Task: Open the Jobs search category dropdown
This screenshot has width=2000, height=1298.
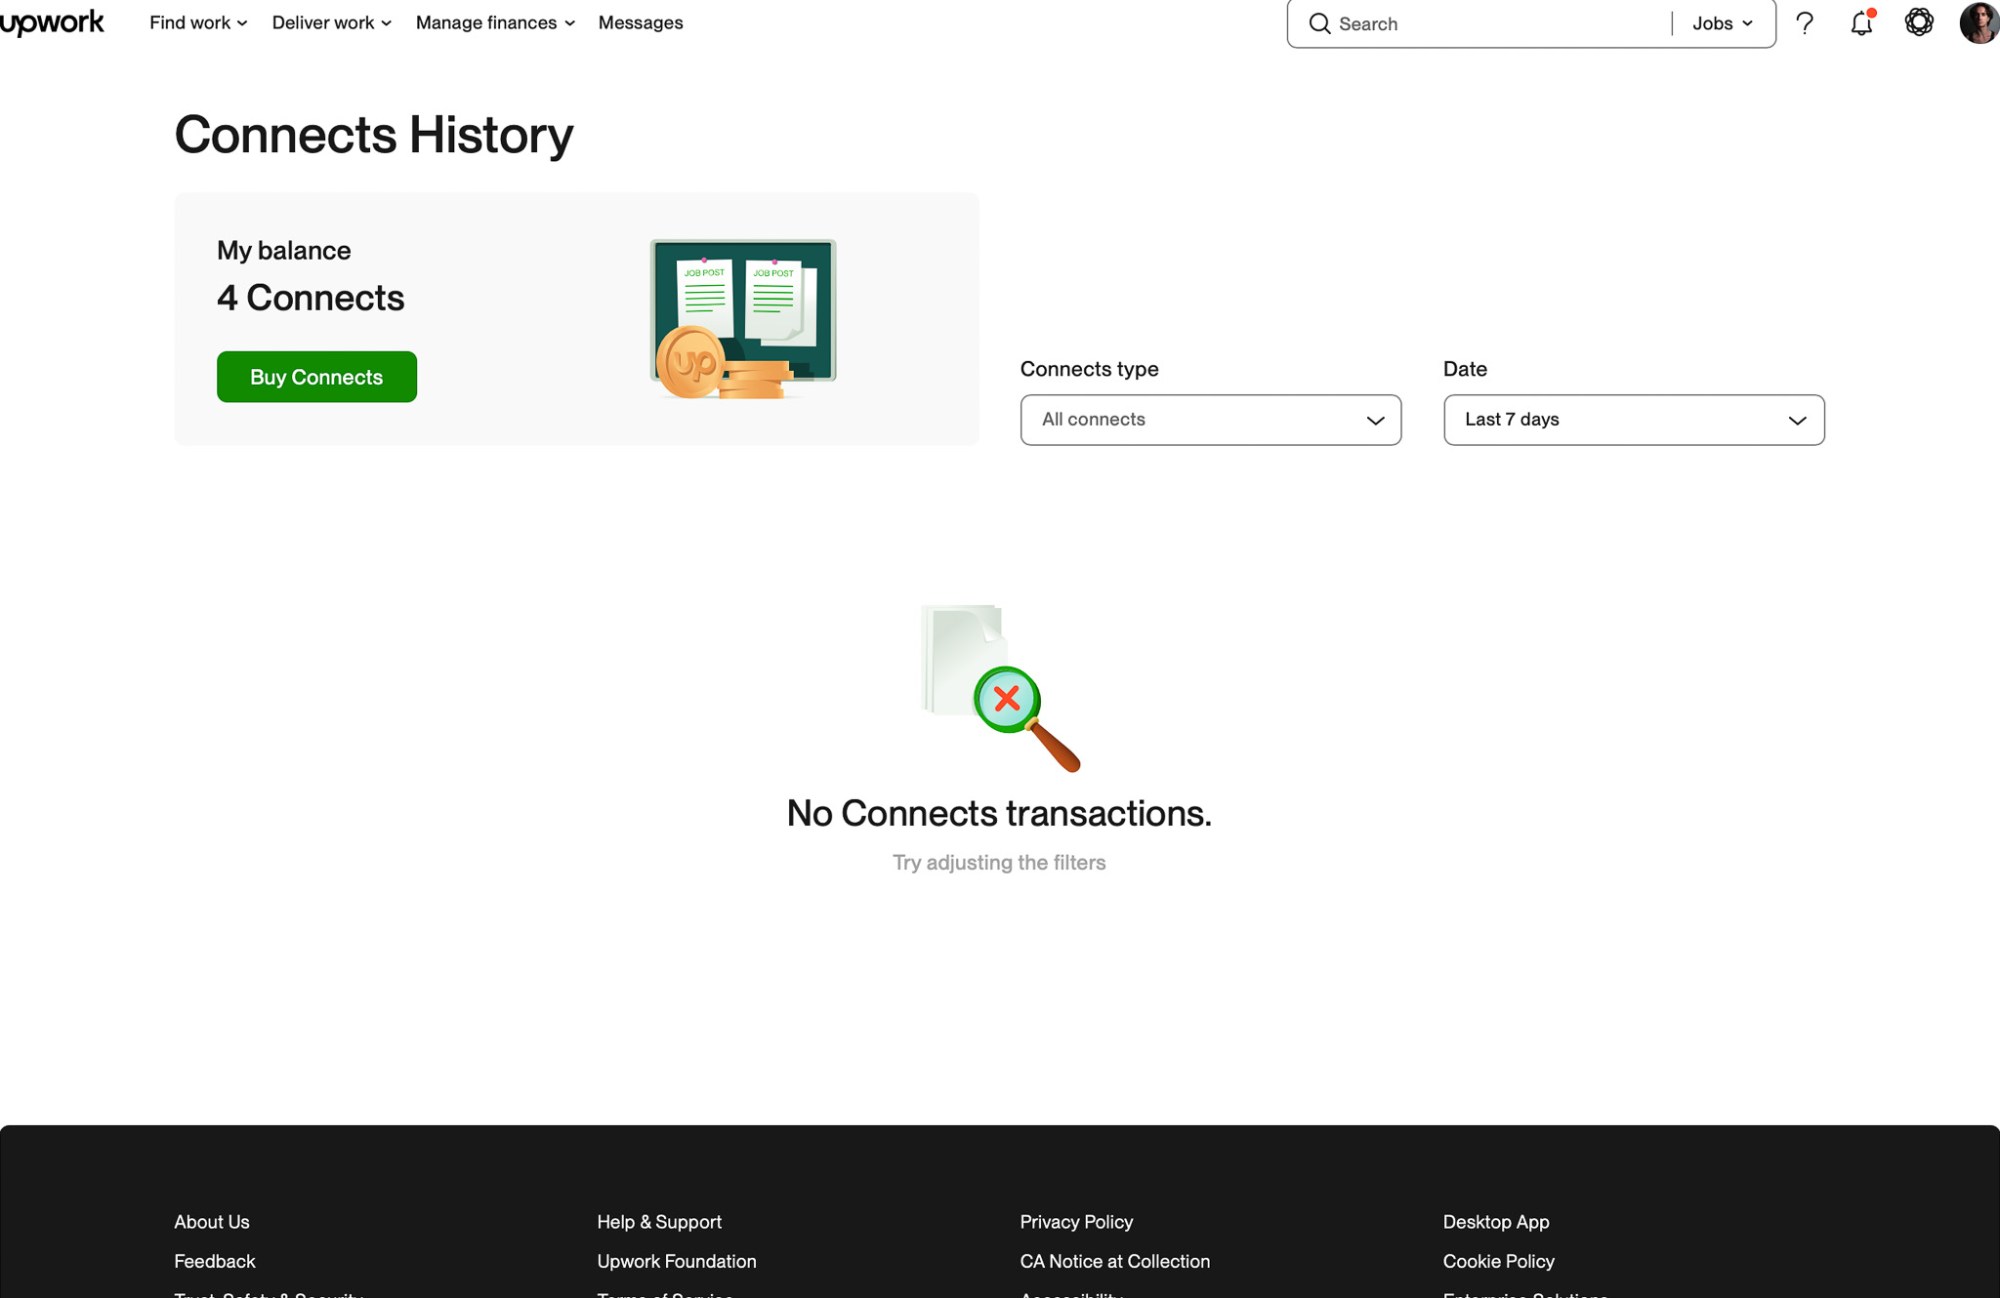Action: coord(1722,23)
